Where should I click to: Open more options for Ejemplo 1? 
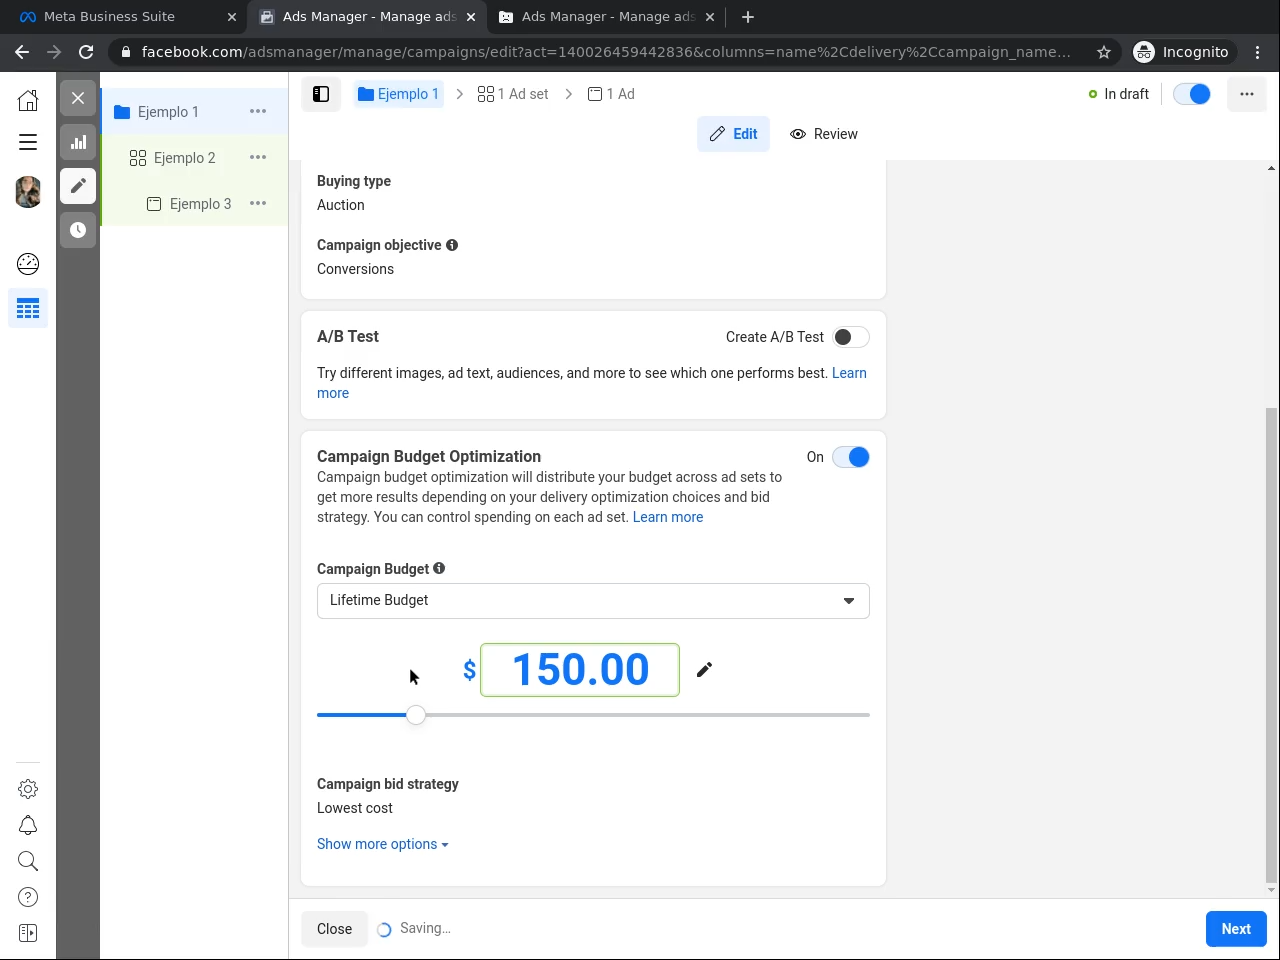(258, 112)
